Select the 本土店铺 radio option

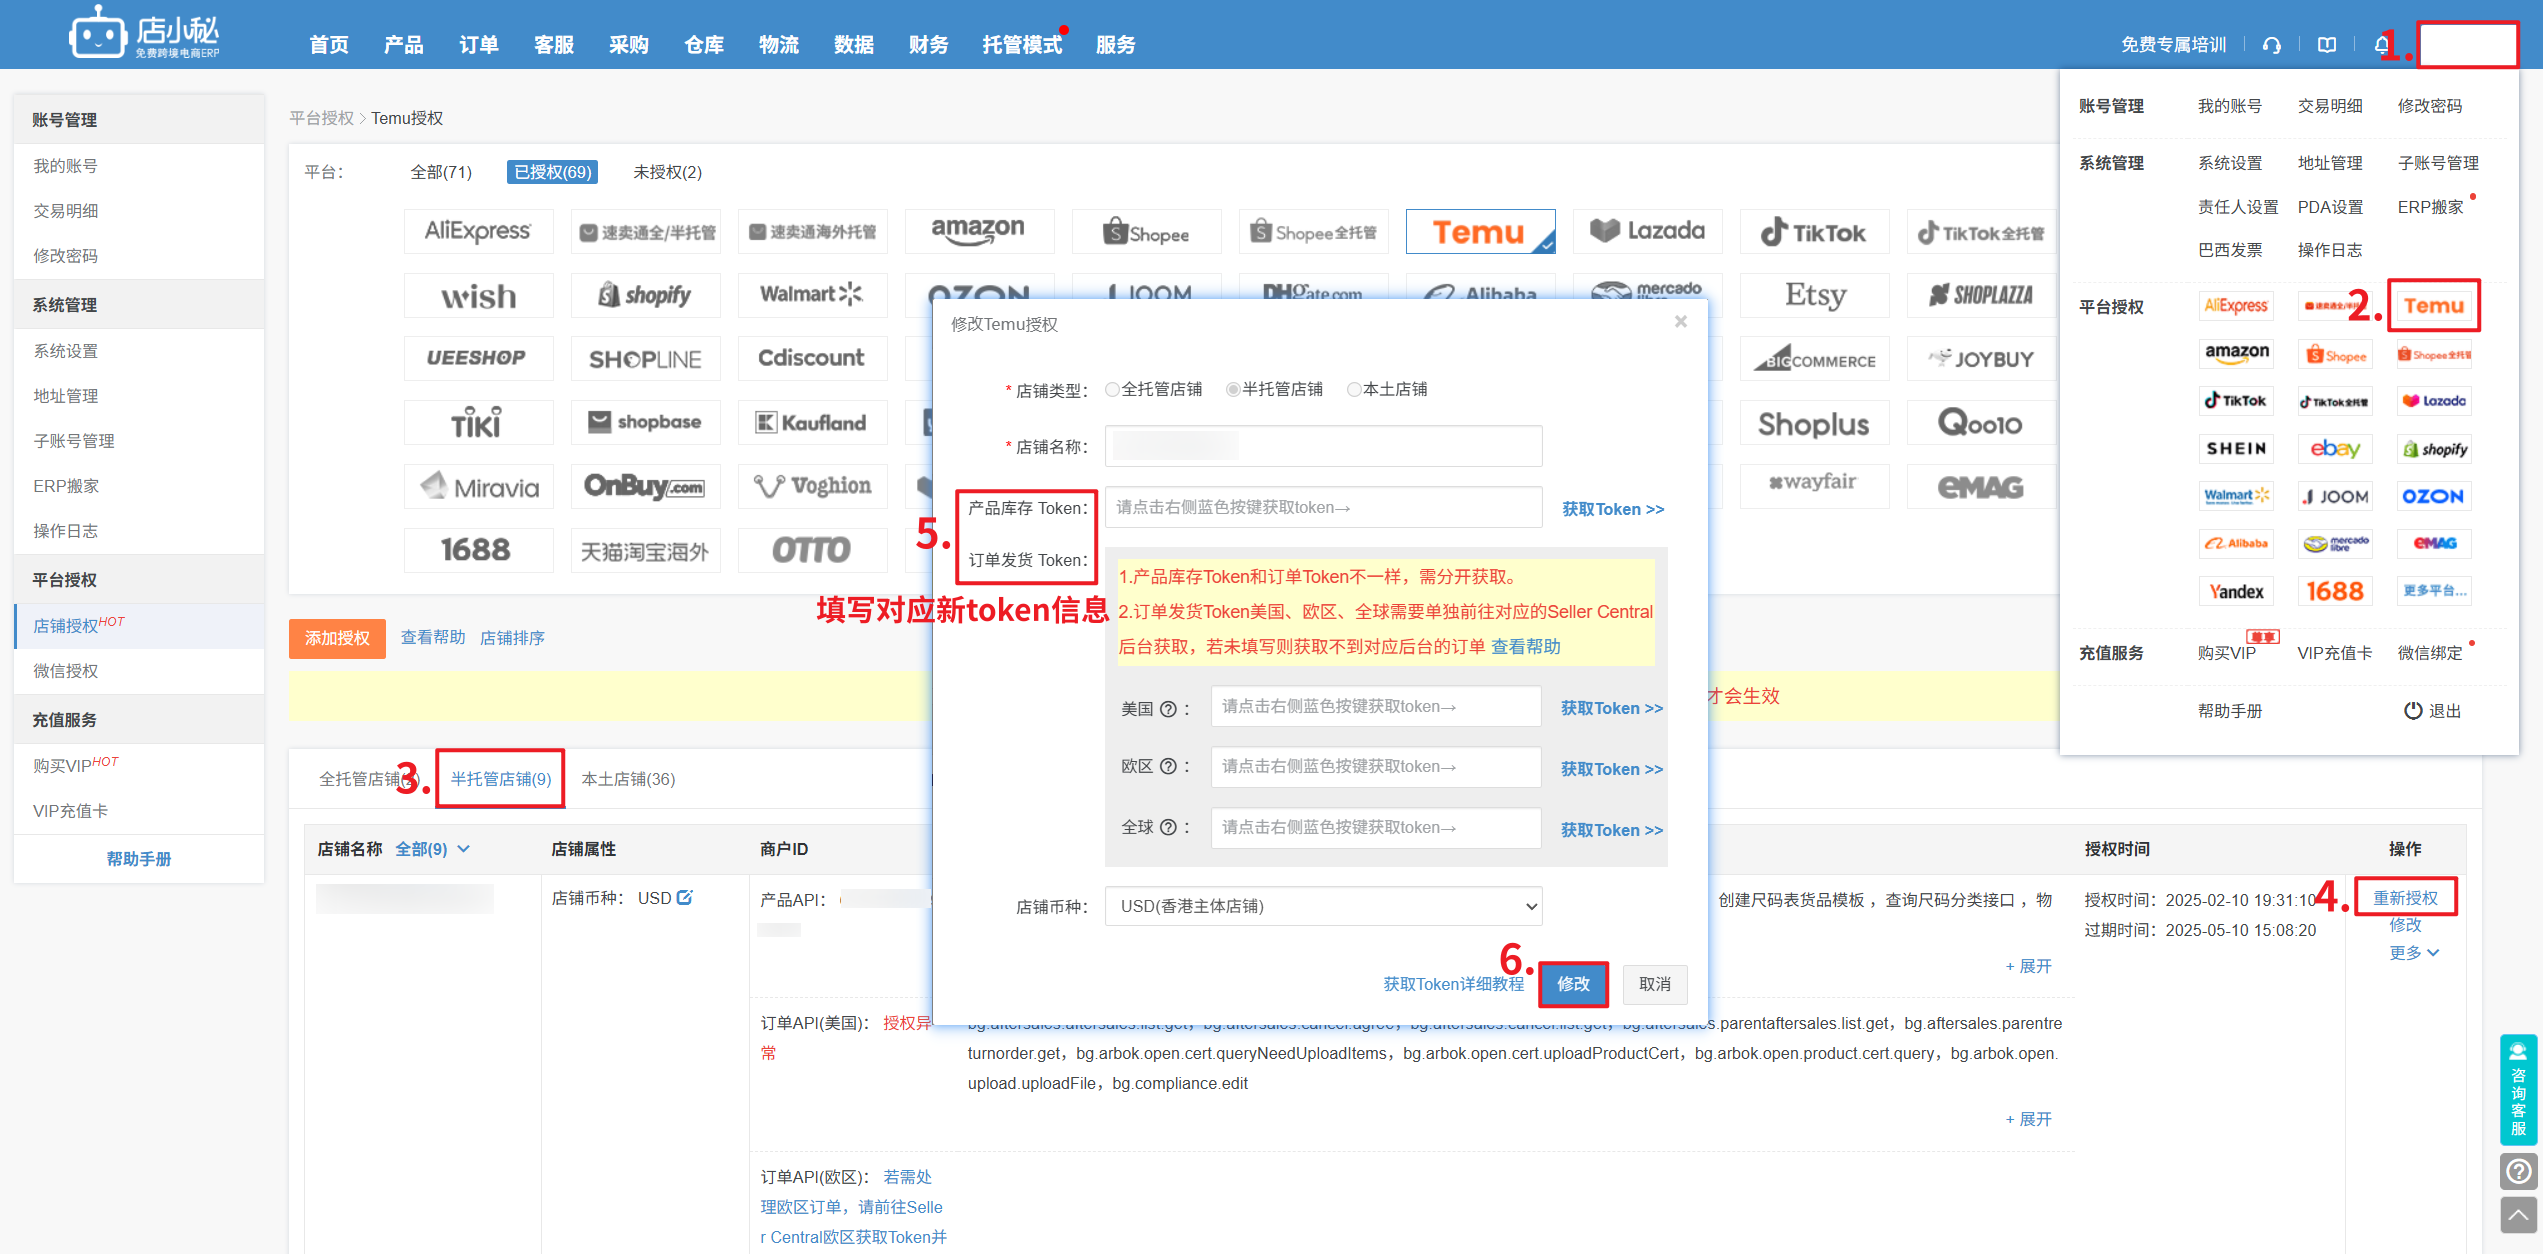pos(1354,389)
